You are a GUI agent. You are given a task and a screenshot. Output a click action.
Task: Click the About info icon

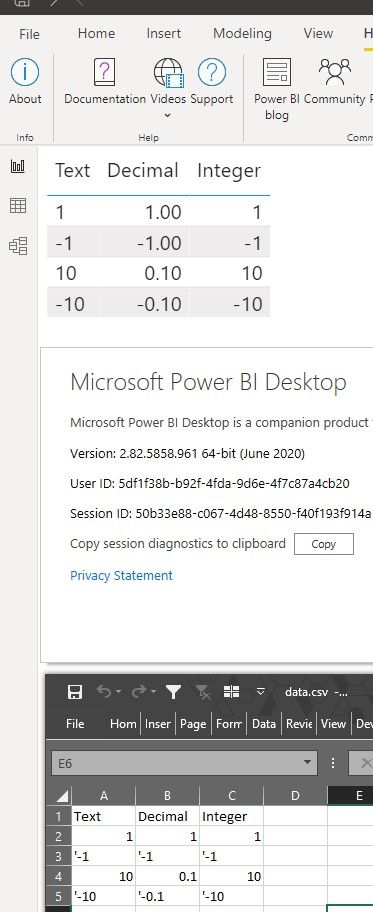click(x=25, y=73)
